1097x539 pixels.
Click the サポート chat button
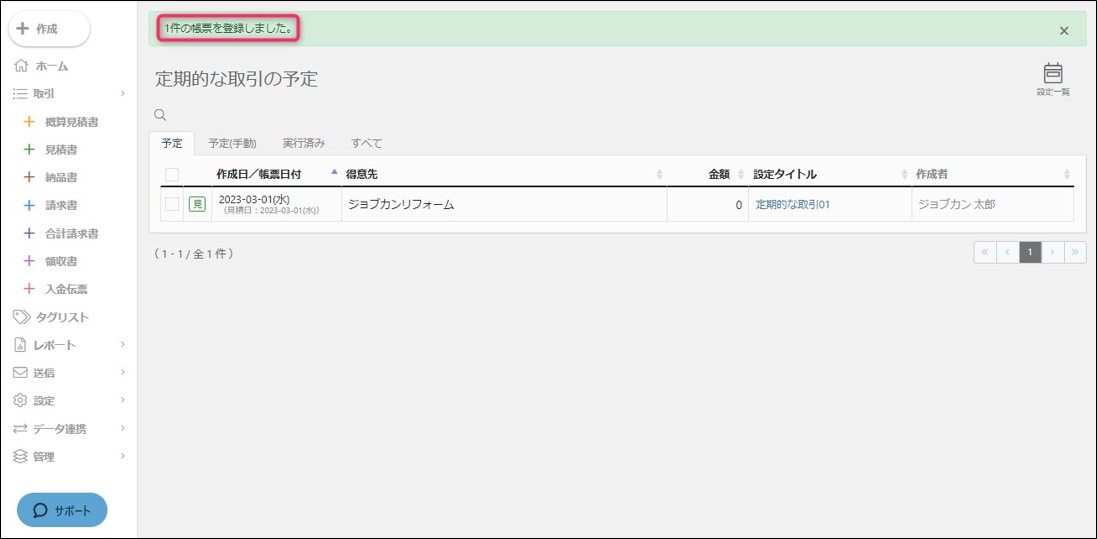pos(62,510)
